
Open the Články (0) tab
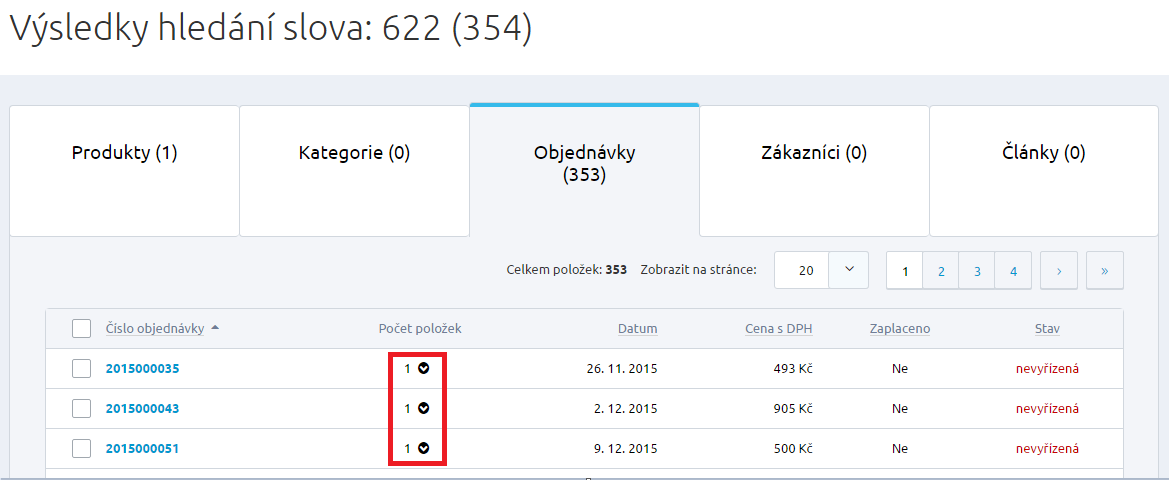[x=1043, y=153]
